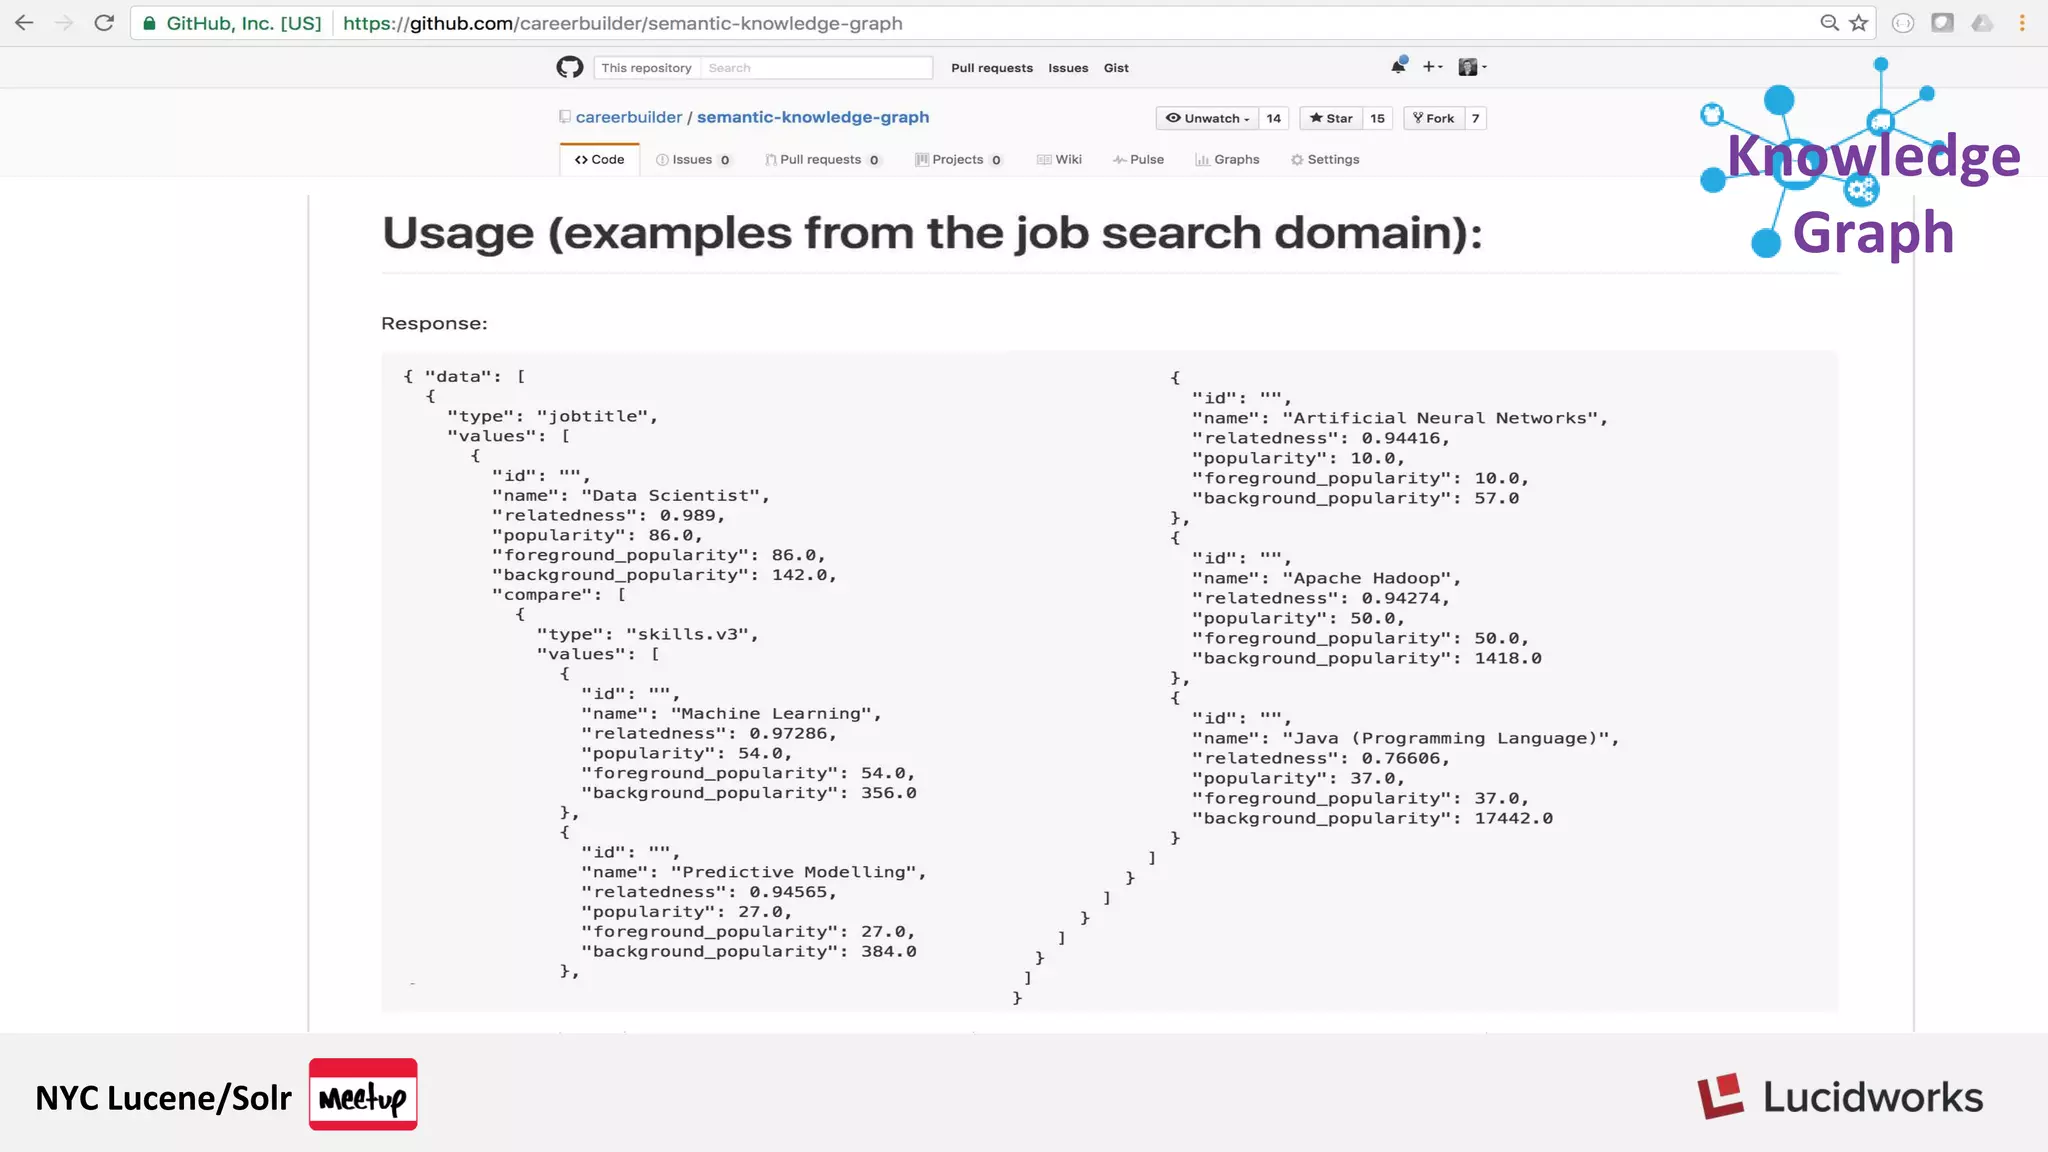Click the "Machine Learning" name line
Viewport: 2048px width, 1152px height.
click(731, 713)
